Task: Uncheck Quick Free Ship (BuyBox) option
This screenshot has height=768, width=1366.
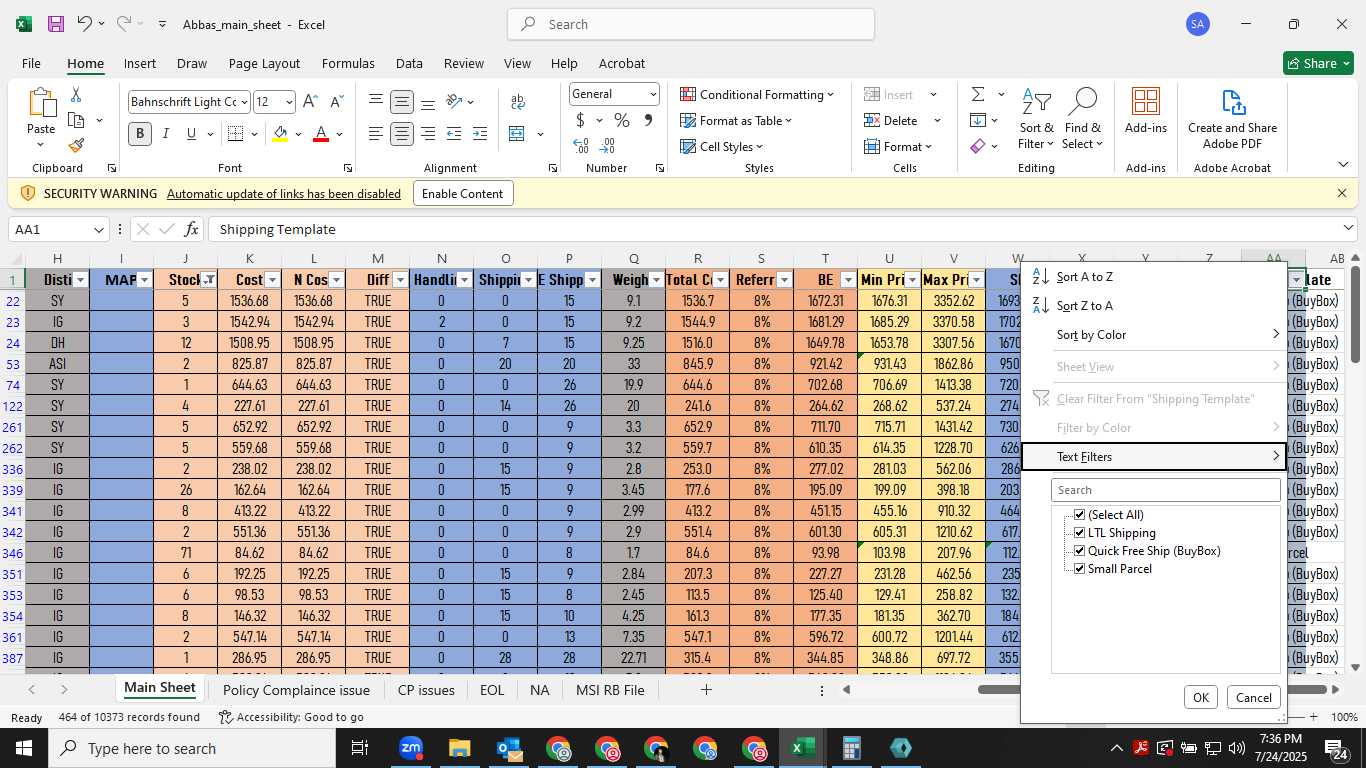Action: coord(1079,551)
